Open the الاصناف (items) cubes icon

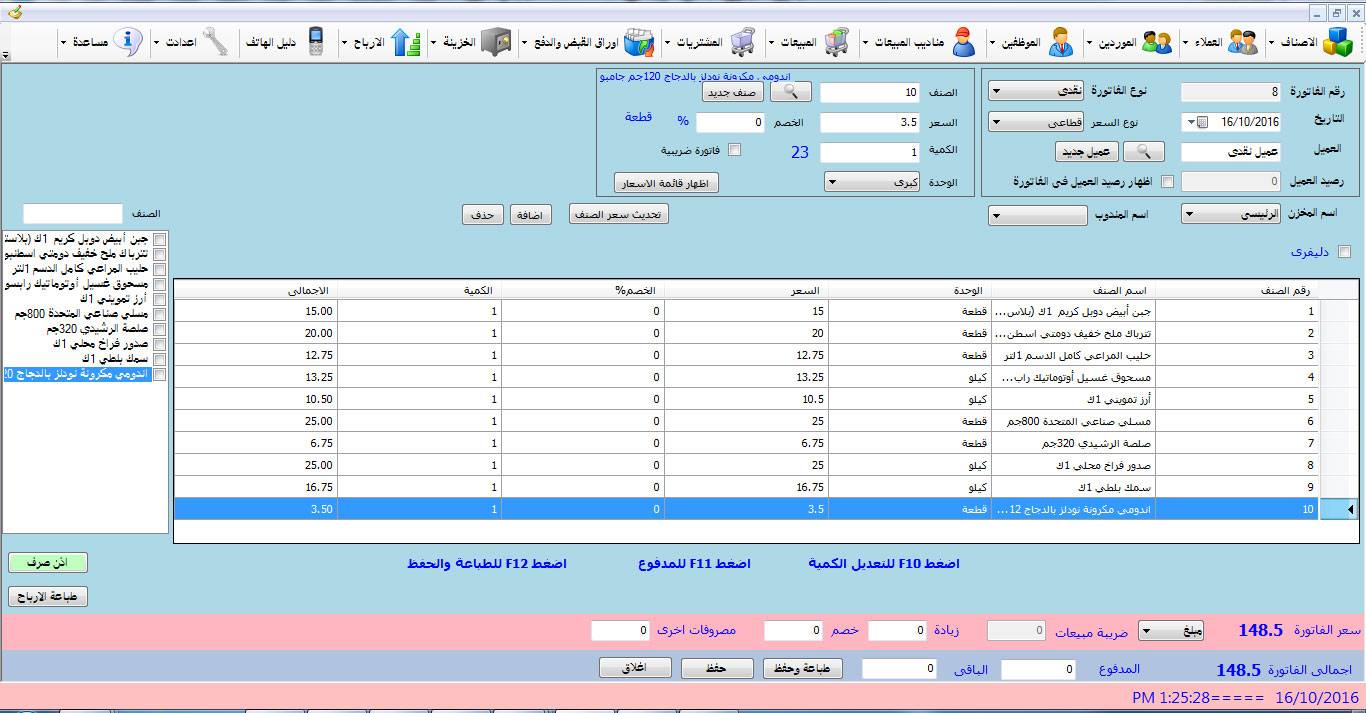tap(1337, 42)
